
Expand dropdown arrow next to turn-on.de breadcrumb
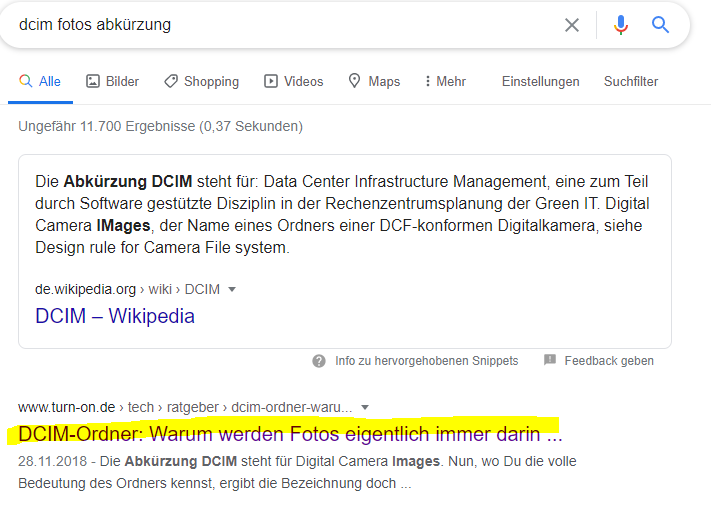click(365, 407)
